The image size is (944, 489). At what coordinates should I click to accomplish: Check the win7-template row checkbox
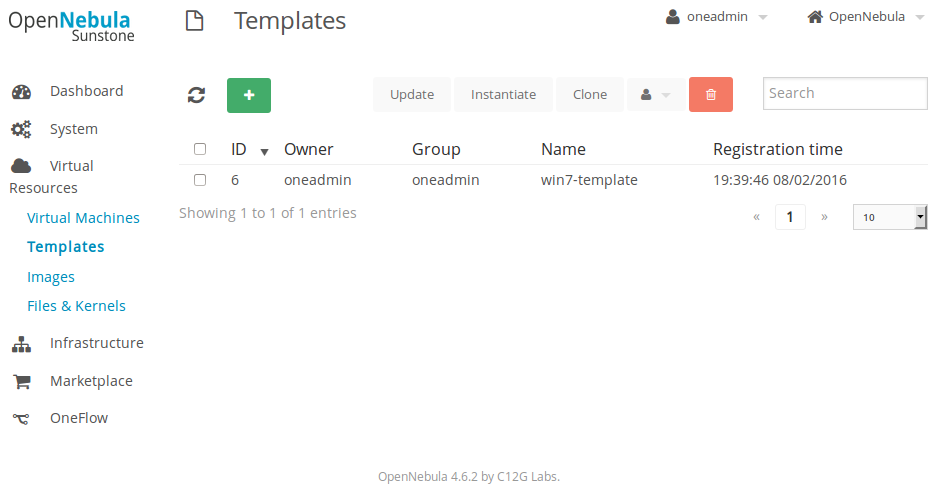pos(200,180)
